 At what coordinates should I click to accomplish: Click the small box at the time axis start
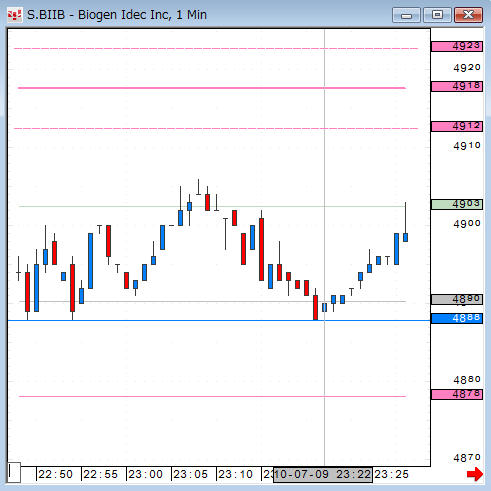point(14,472)
